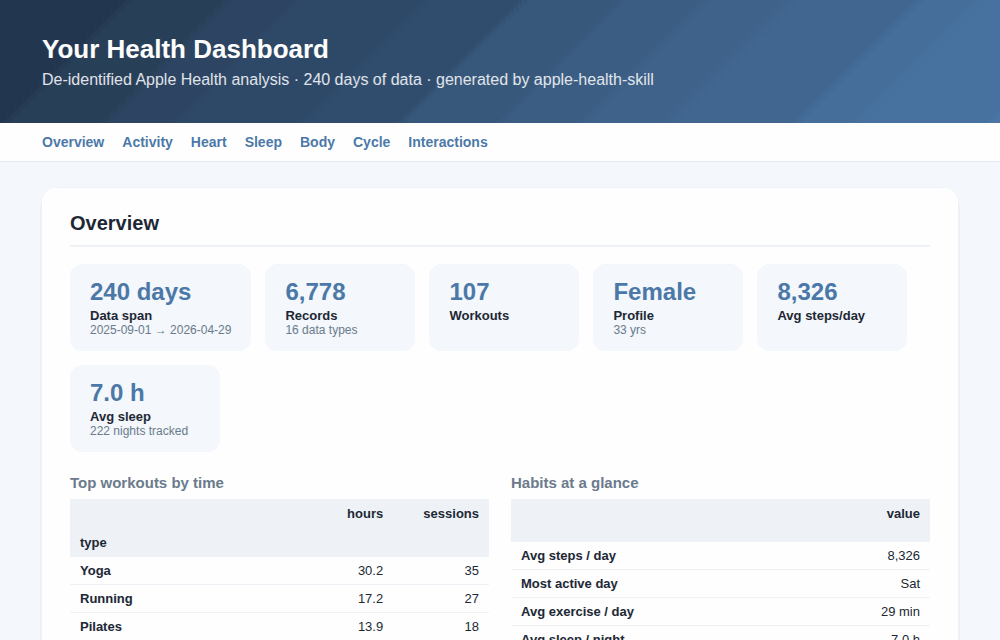Open the Overview nav link
This screenshot has width=1000, height=640.
73,142
